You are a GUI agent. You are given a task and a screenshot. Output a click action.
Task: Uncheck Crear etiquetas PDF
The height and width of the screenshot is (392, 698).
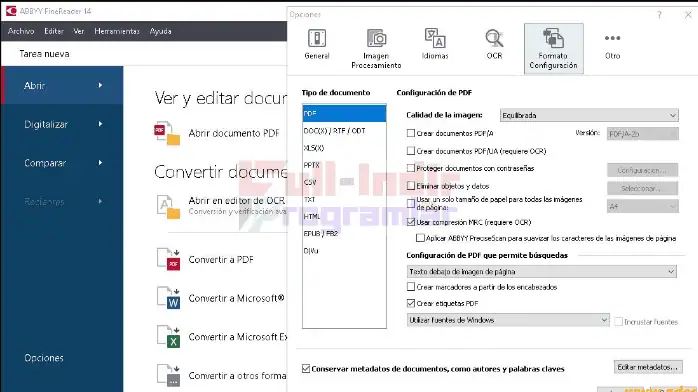coord(410,303)
